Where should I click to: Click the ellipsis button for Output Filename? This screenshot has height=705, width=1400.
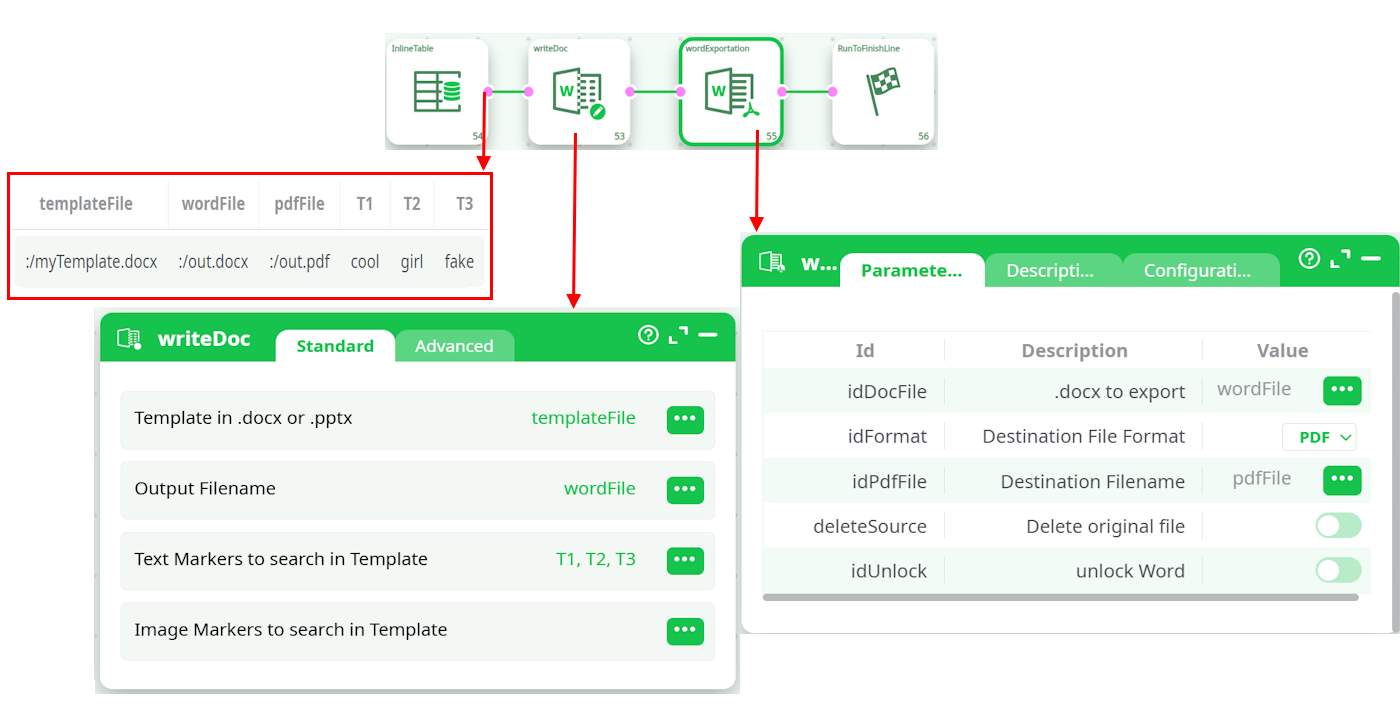click(685, 490)
